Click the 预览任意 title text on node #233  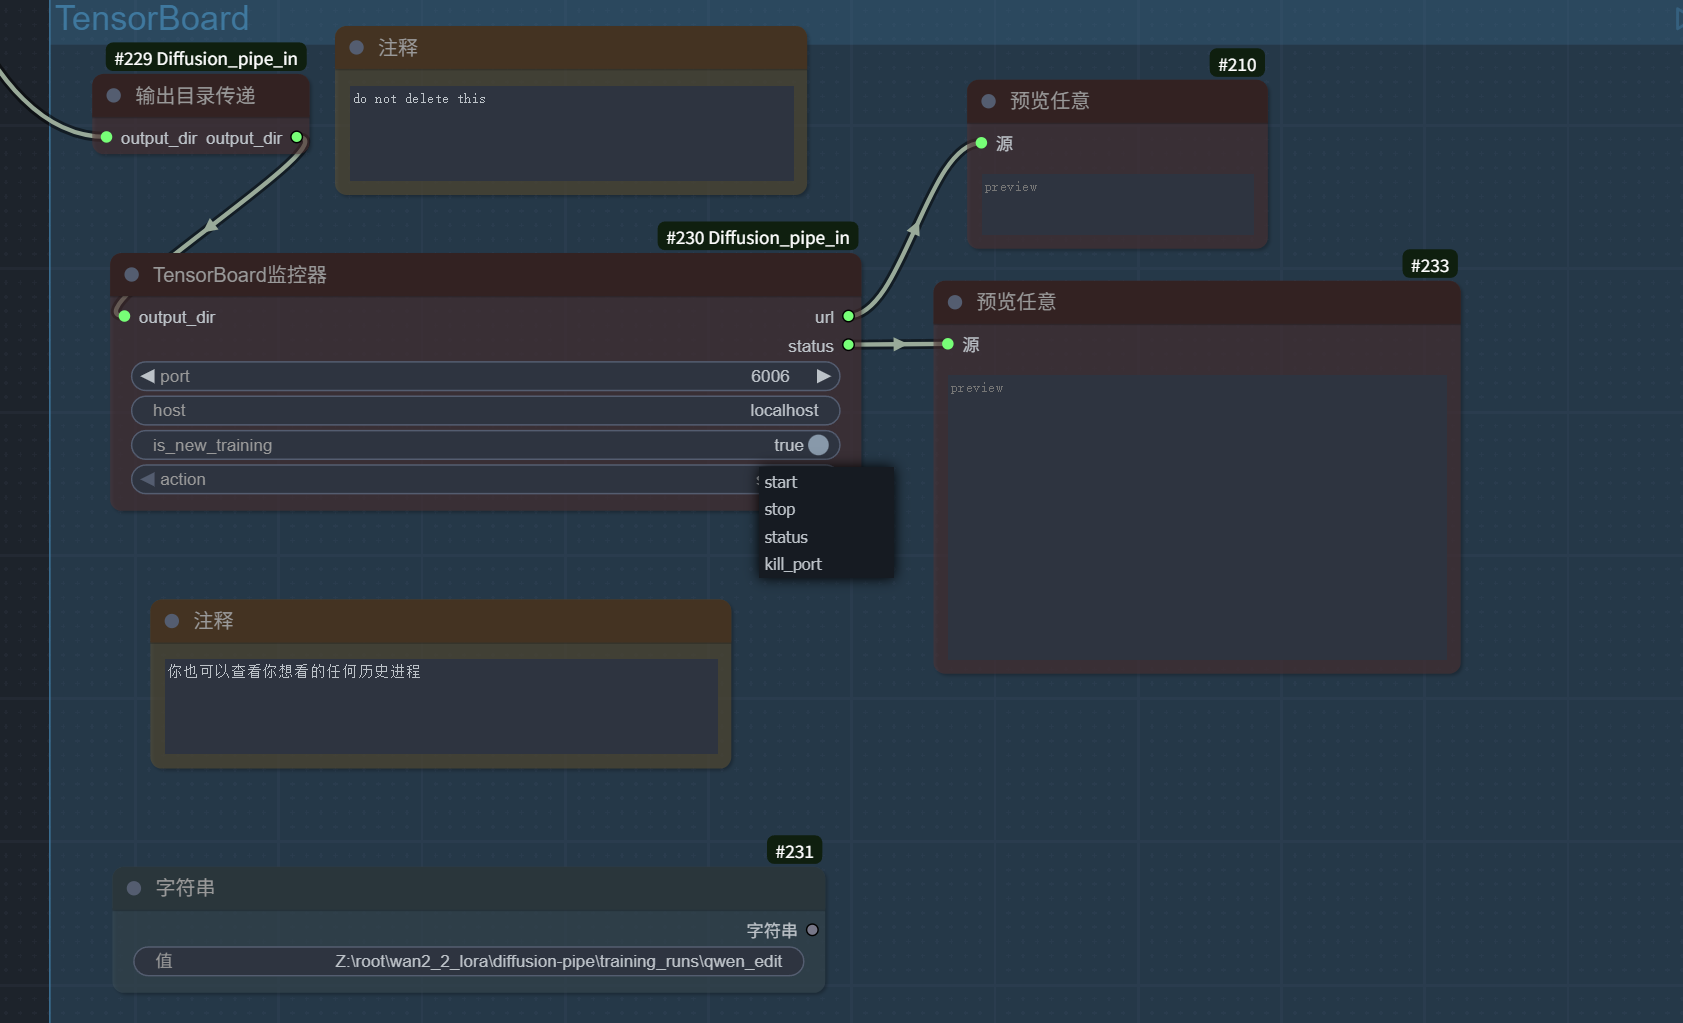click(1016, 302)
